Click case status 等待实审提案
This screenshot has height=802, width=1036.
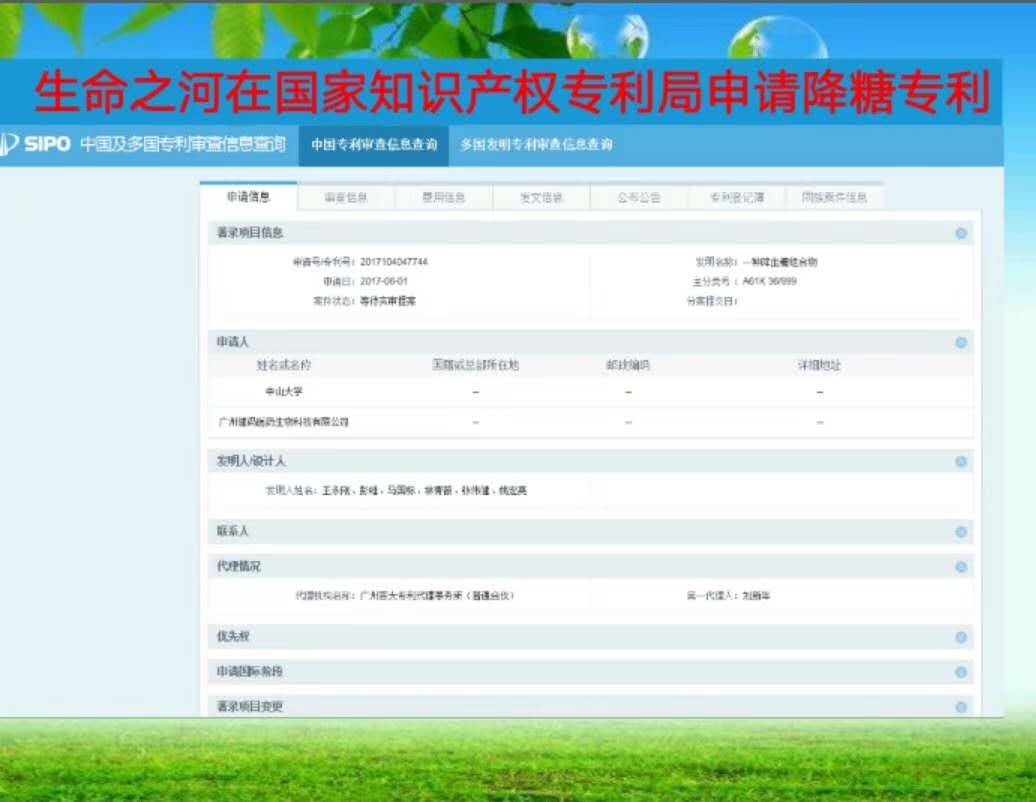pyautogui.click(x=388, y=301)
